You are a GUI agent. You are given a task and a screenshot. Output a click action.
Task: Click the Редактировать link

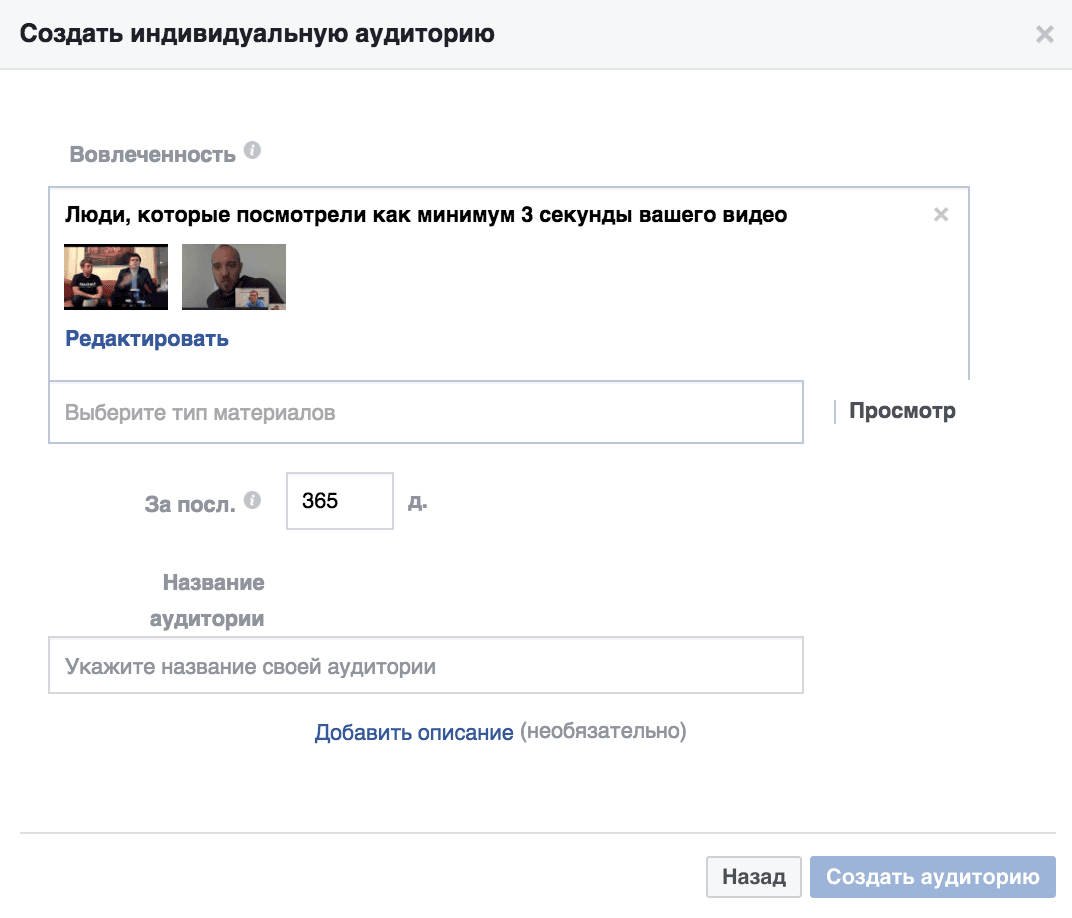click(x=147, y=338)
